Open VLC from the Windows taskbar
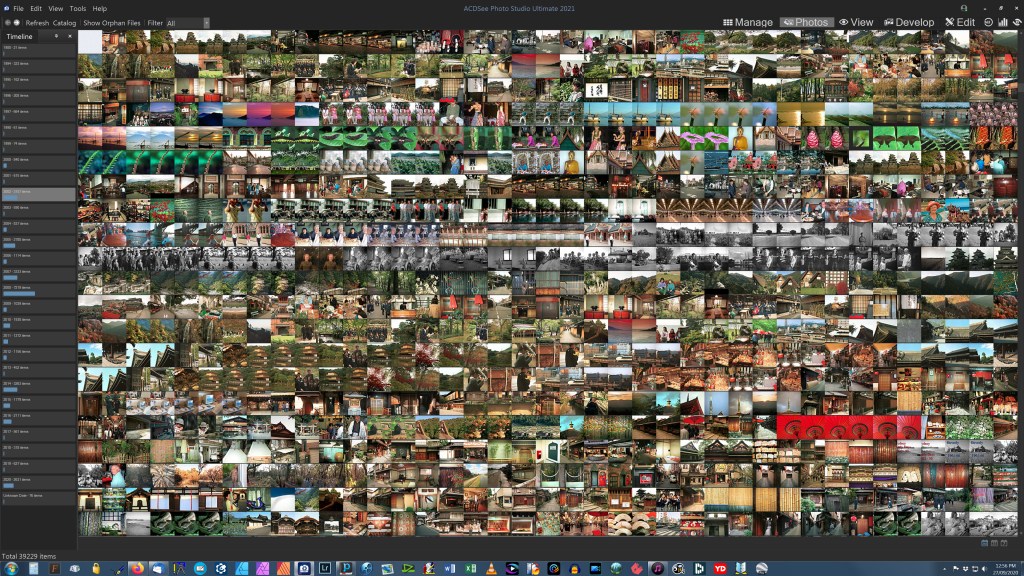The width and height of the screenshot is (1024, 576). click(491, 568)
